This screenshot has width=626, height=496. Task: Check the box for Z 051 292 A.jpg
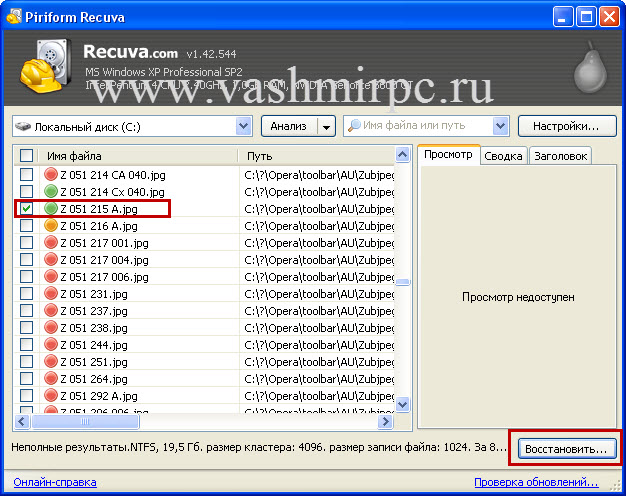[26, 395]
